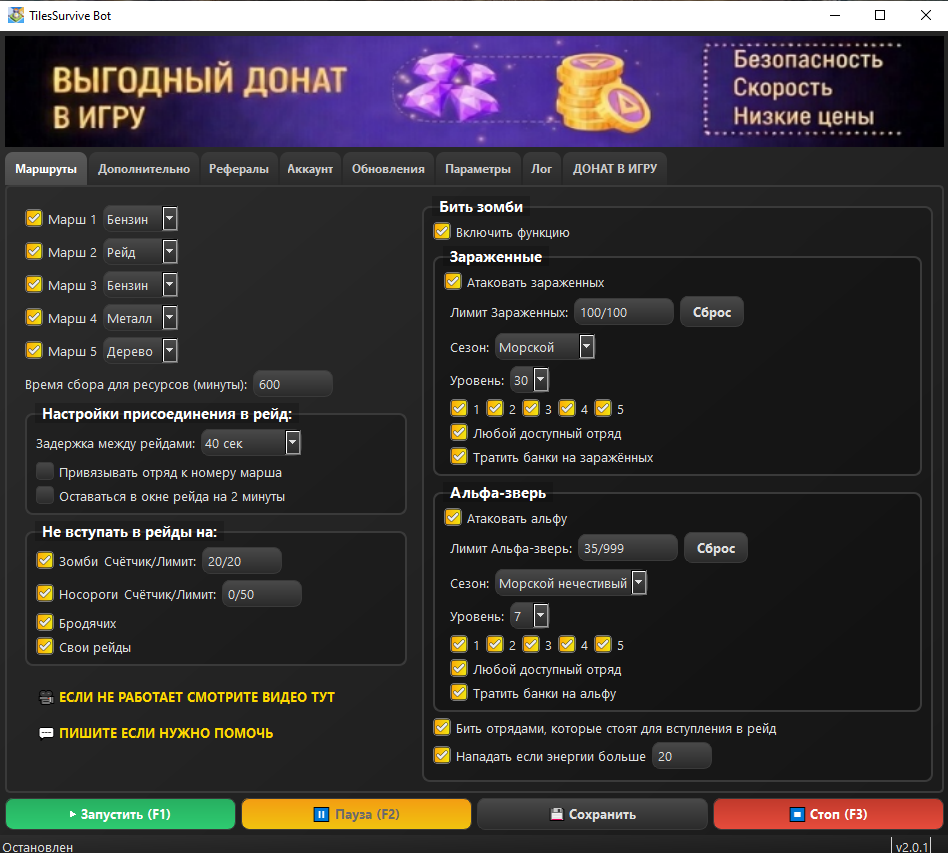
Task: Open the ПИШИТЕ ЕСЛИ НУЖНО ПОМОЧЬ link
Action: click(x=165, y=733)
